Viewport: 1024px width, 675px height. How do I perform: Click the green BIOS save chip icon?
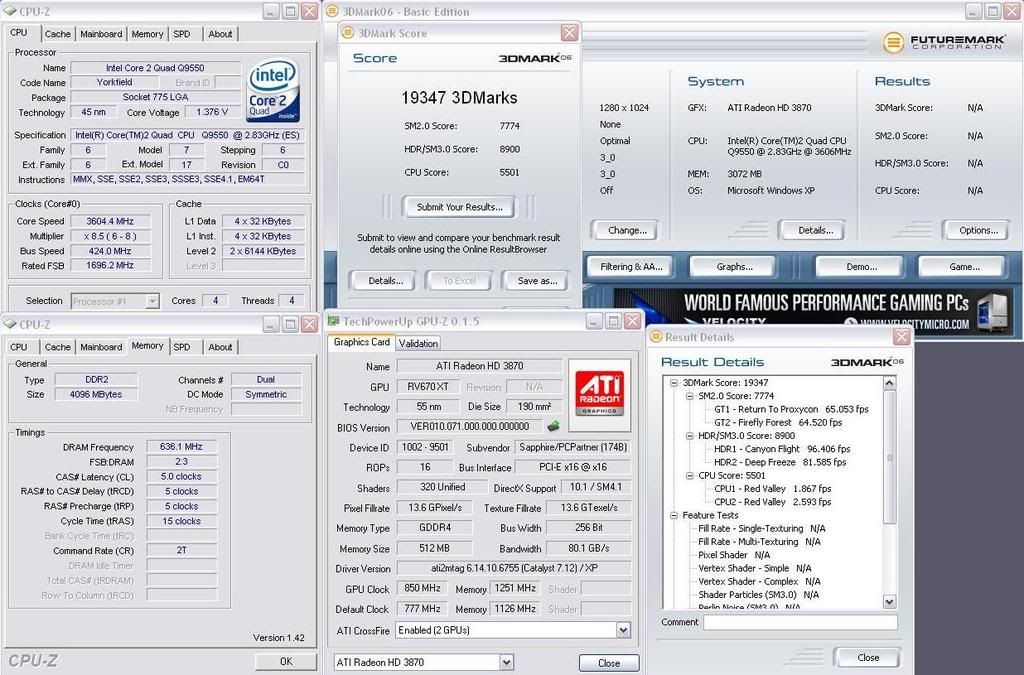coord(553,426)
